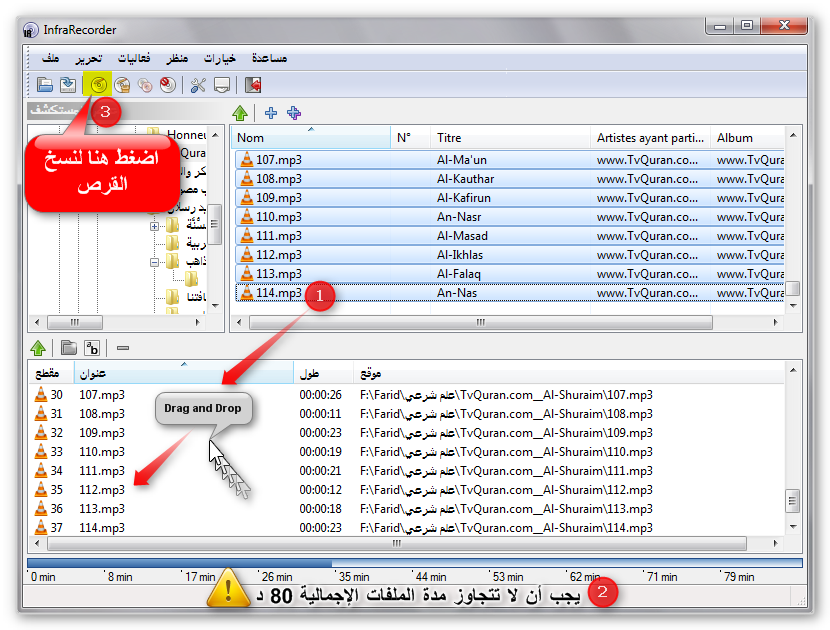Select the Honneur folder in the tree
830x630 pixels.
[185, 134]
